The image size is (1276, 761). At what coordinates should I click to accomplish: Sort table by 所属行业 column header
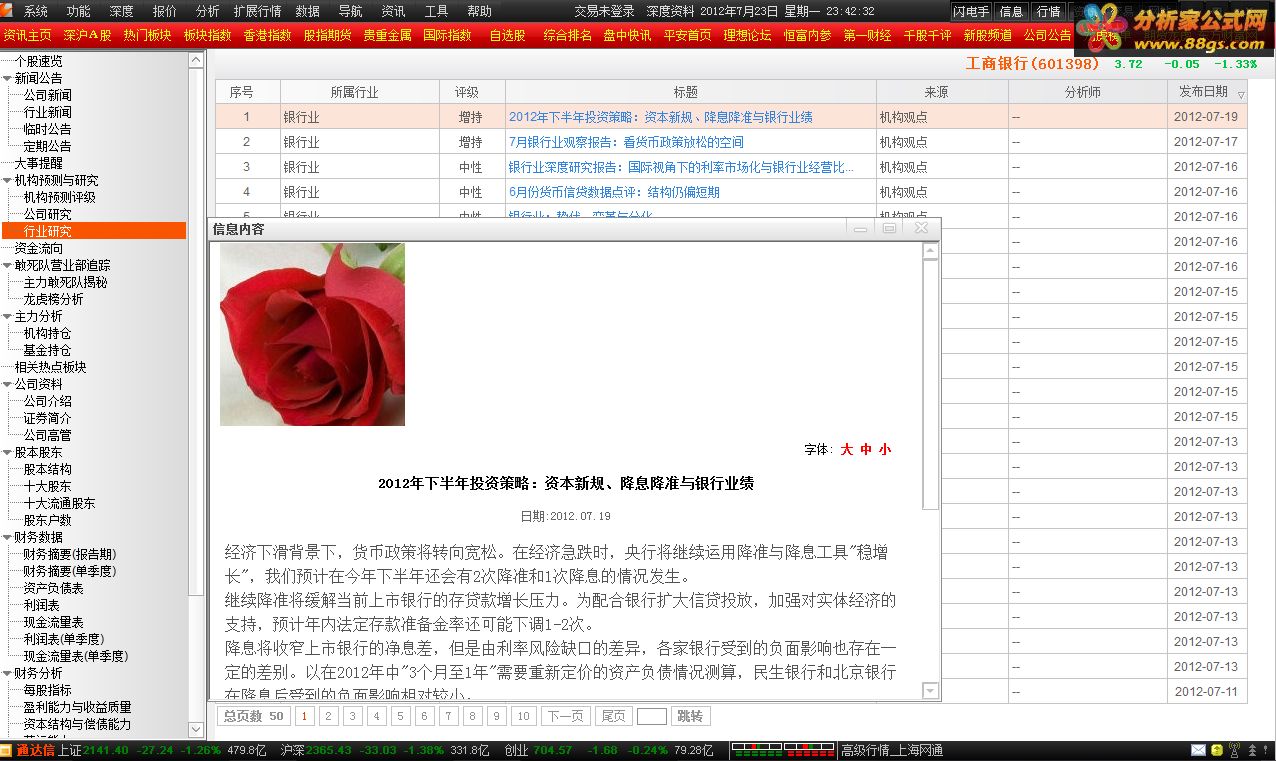click(359, 92)
